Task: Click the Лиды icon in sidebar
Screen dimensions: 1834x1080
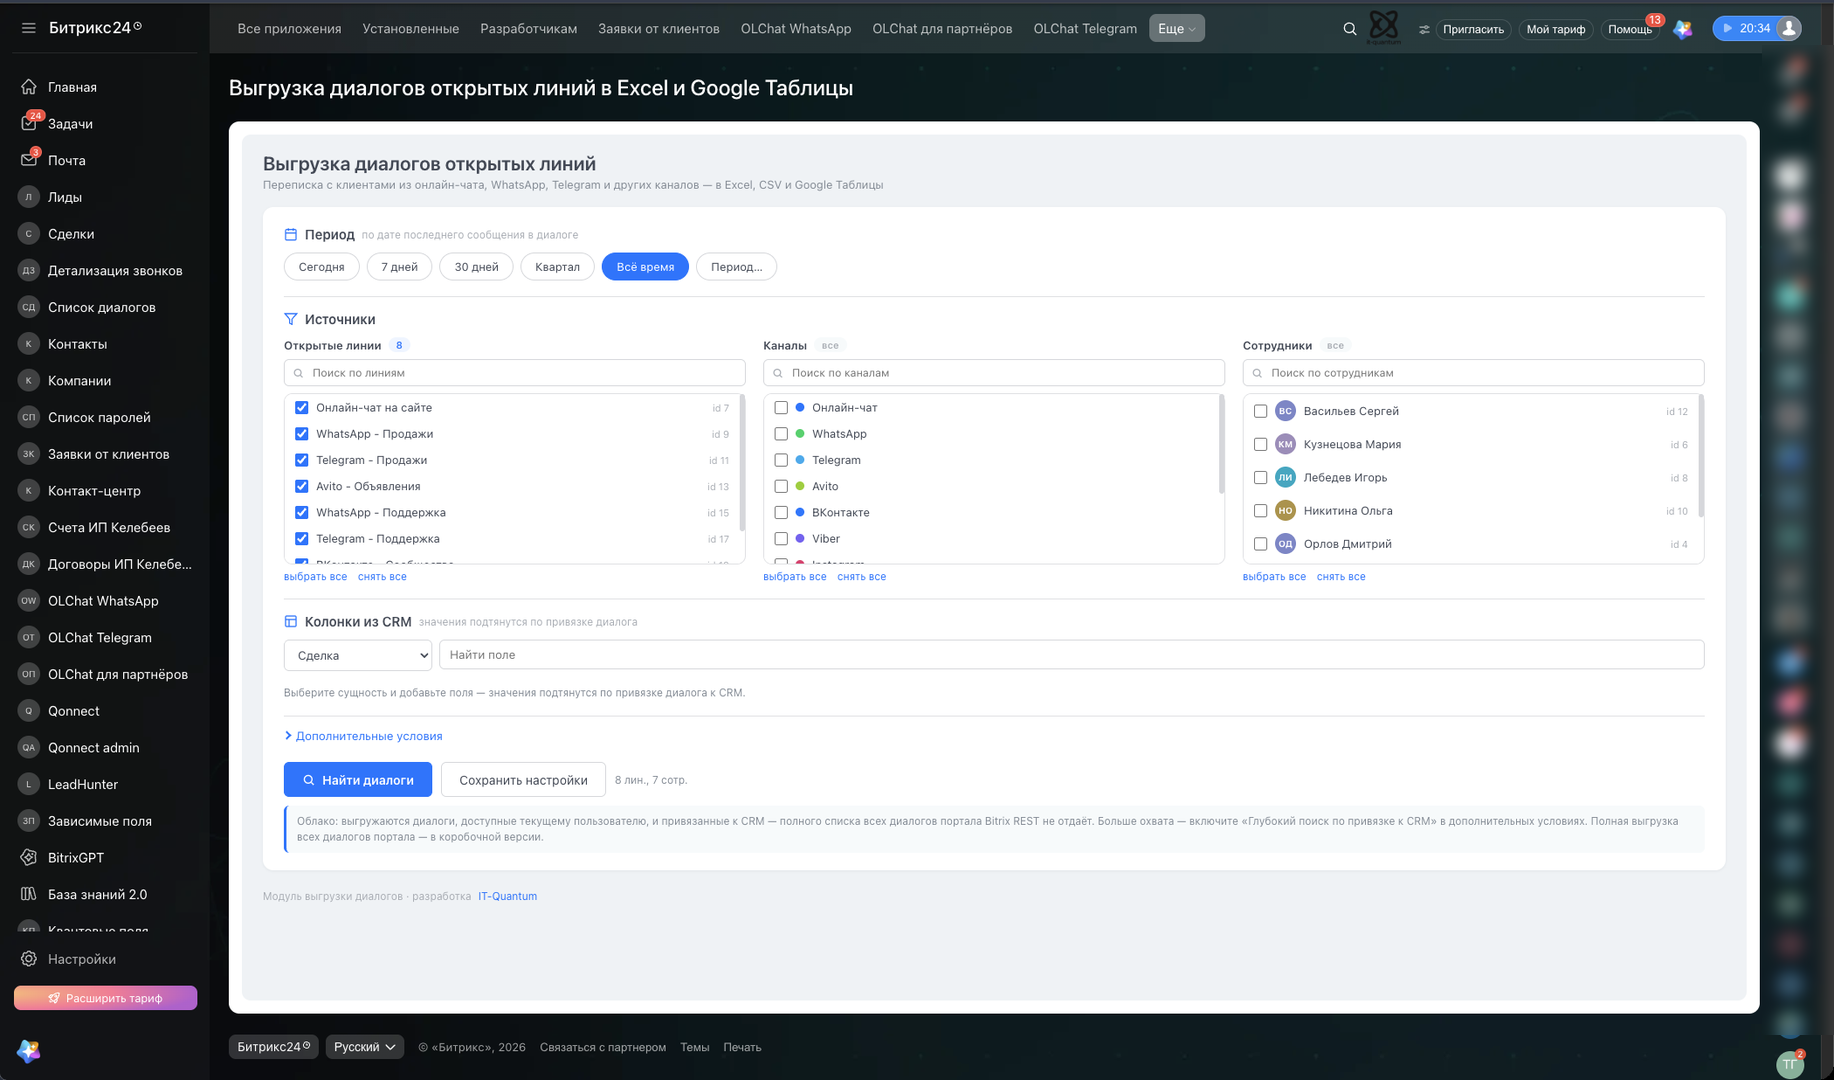Action: click(29, 197)
